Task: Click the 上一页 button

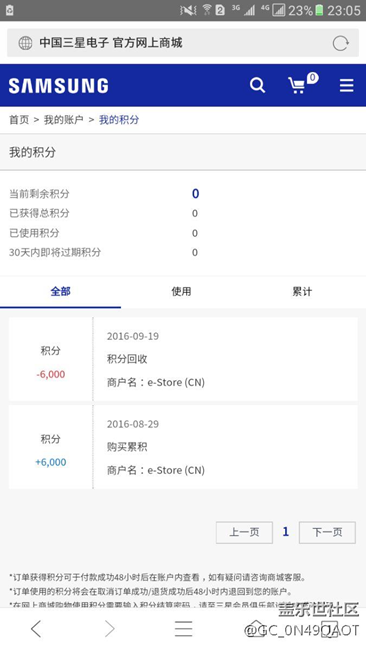Action: [244, 532]
